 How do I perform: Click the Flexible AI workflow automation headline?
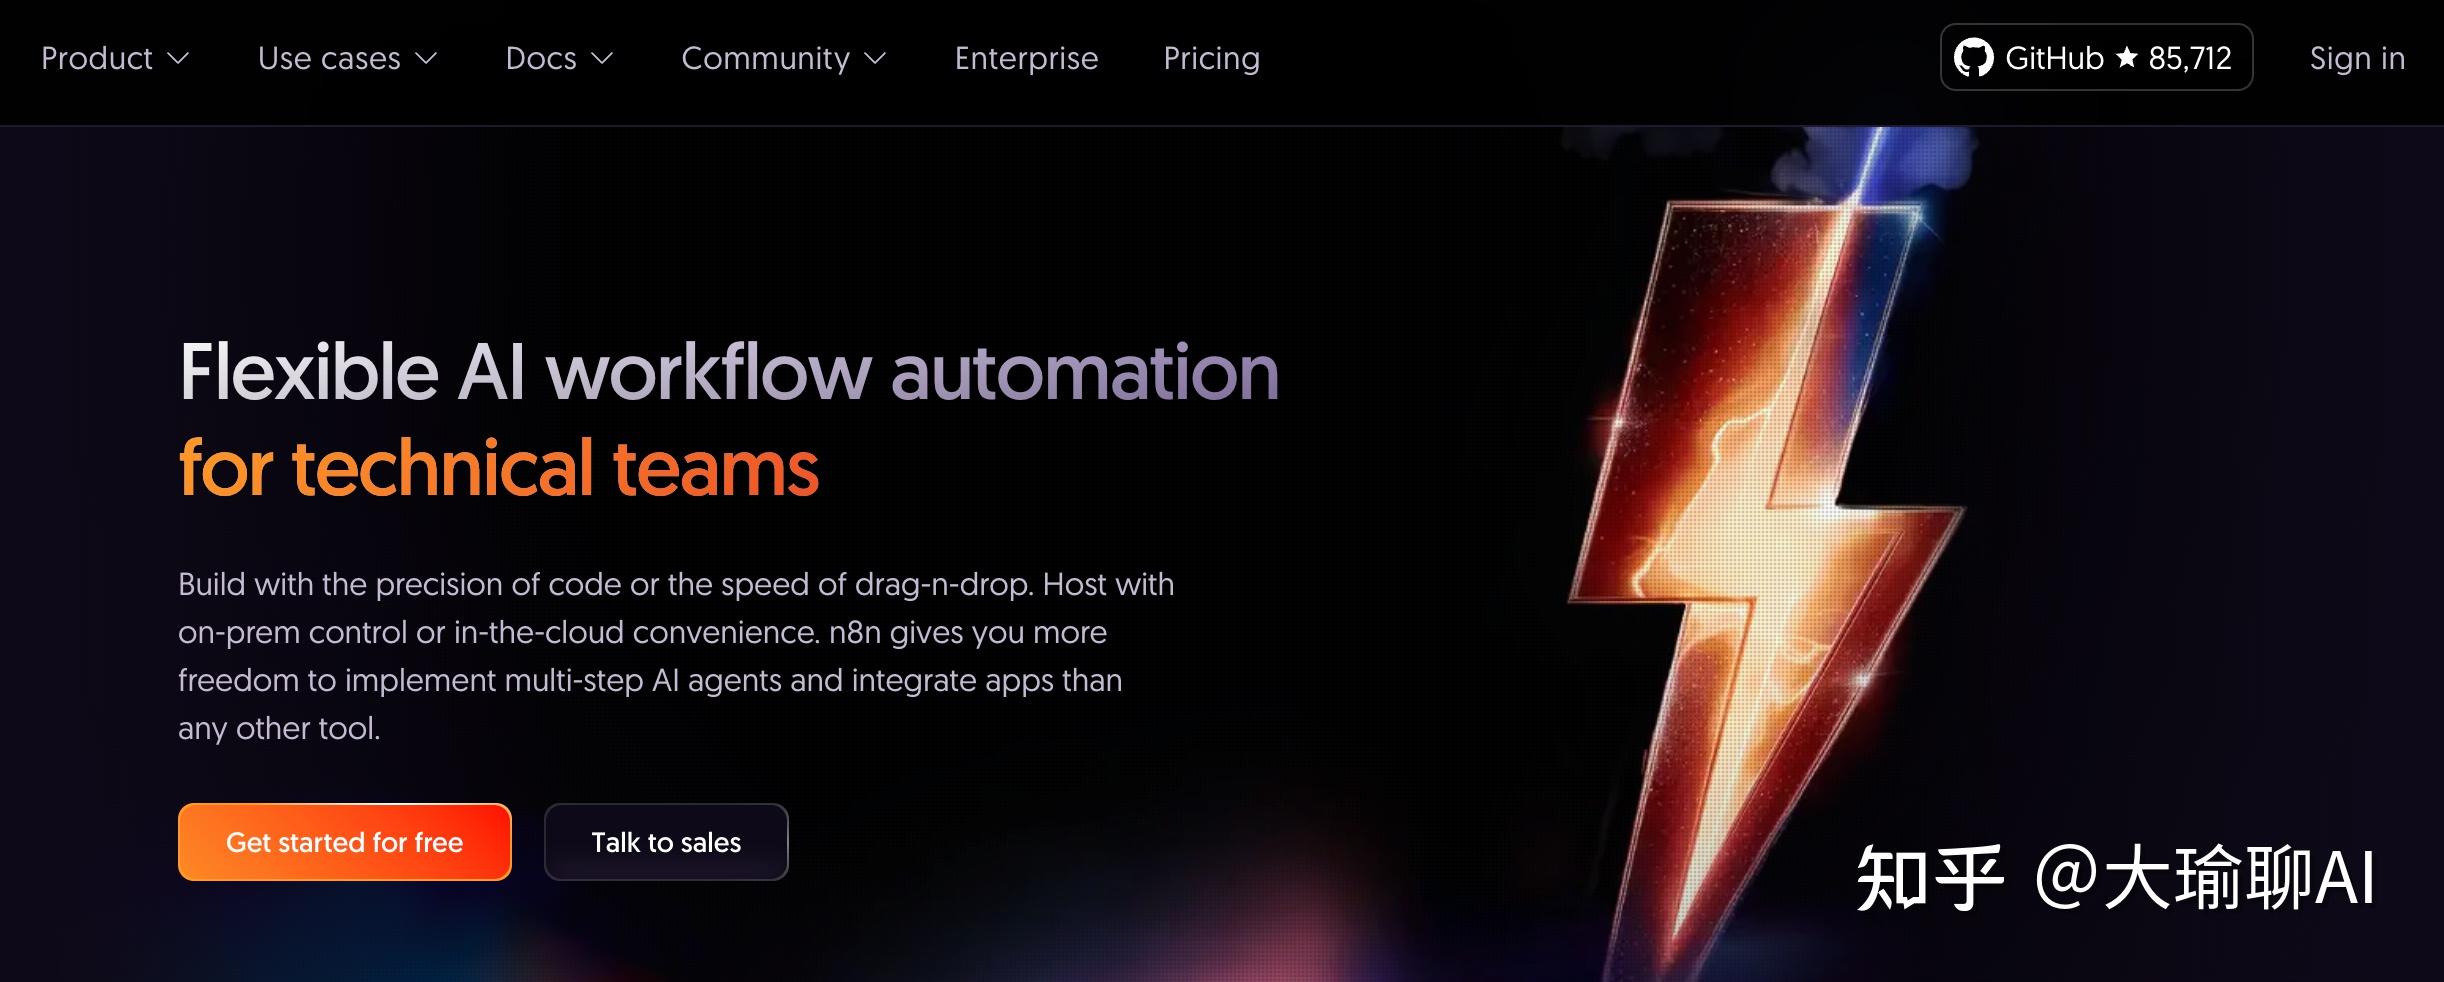[729, 372]
